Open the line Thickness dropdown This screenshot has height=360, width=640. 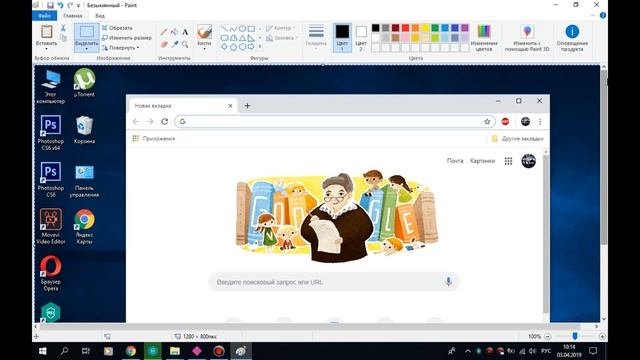[316, 38]
